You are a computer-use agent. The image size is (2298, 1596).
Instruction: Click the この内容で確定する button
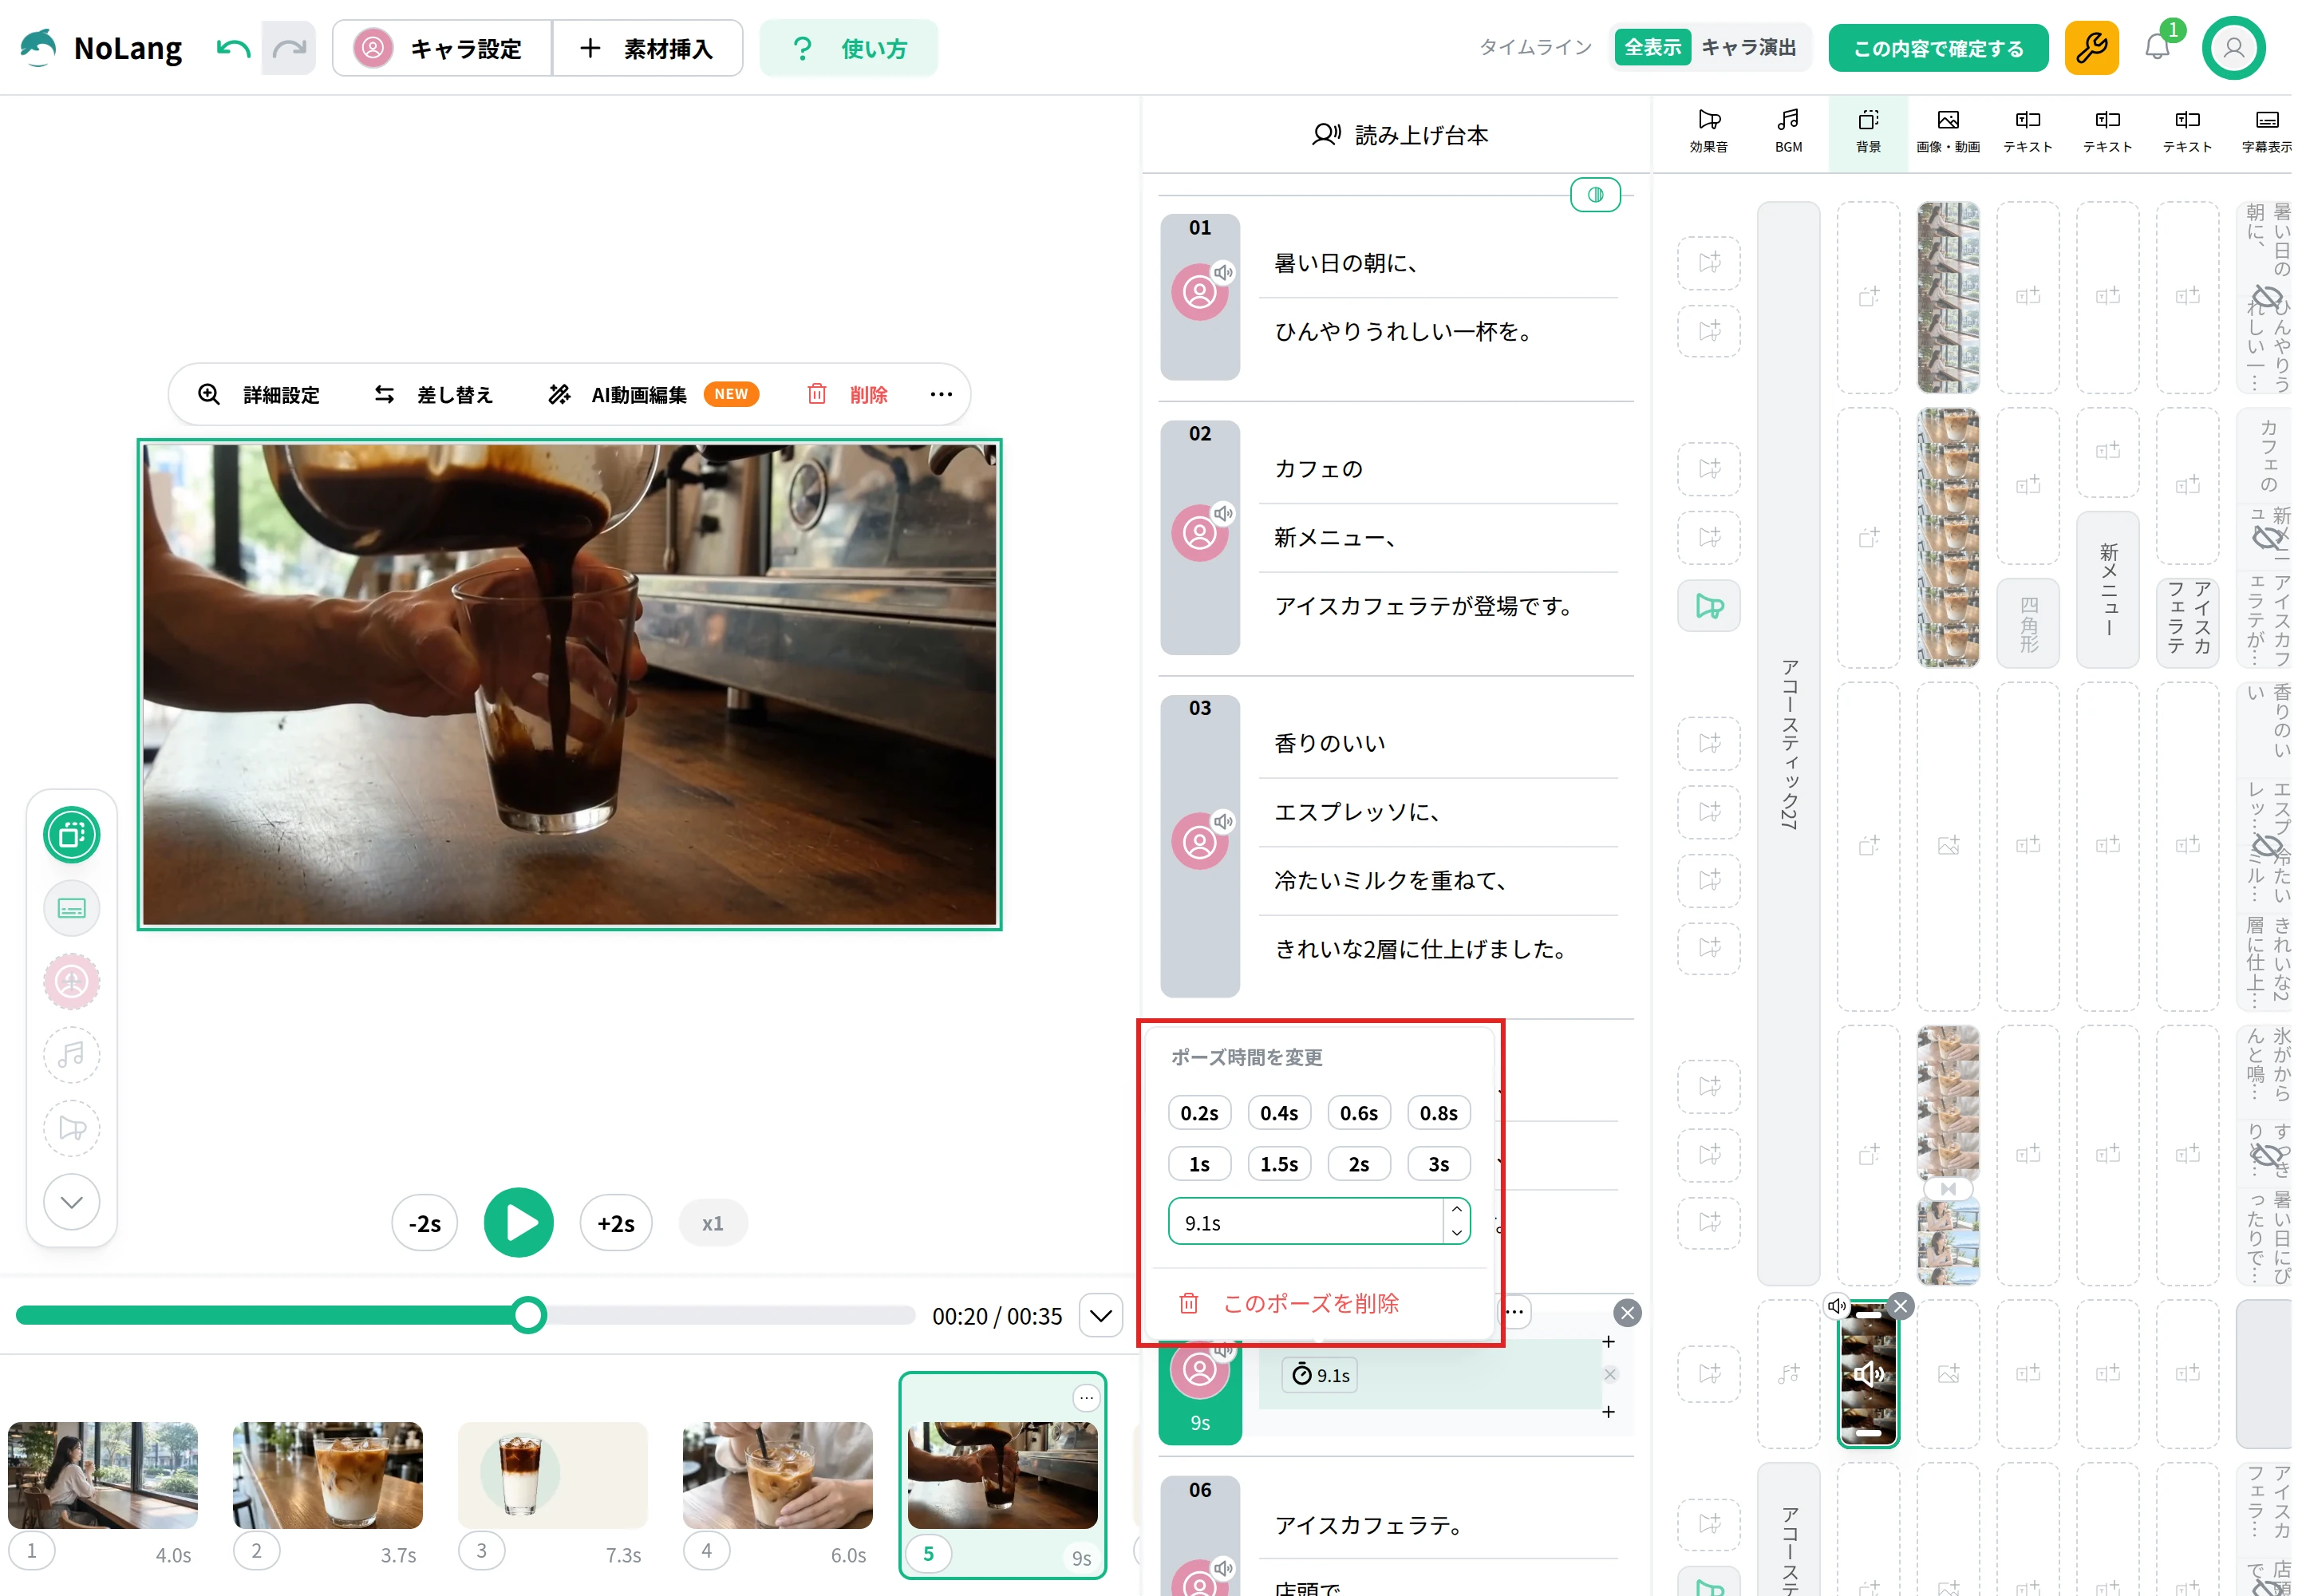tap(1938, 48)
